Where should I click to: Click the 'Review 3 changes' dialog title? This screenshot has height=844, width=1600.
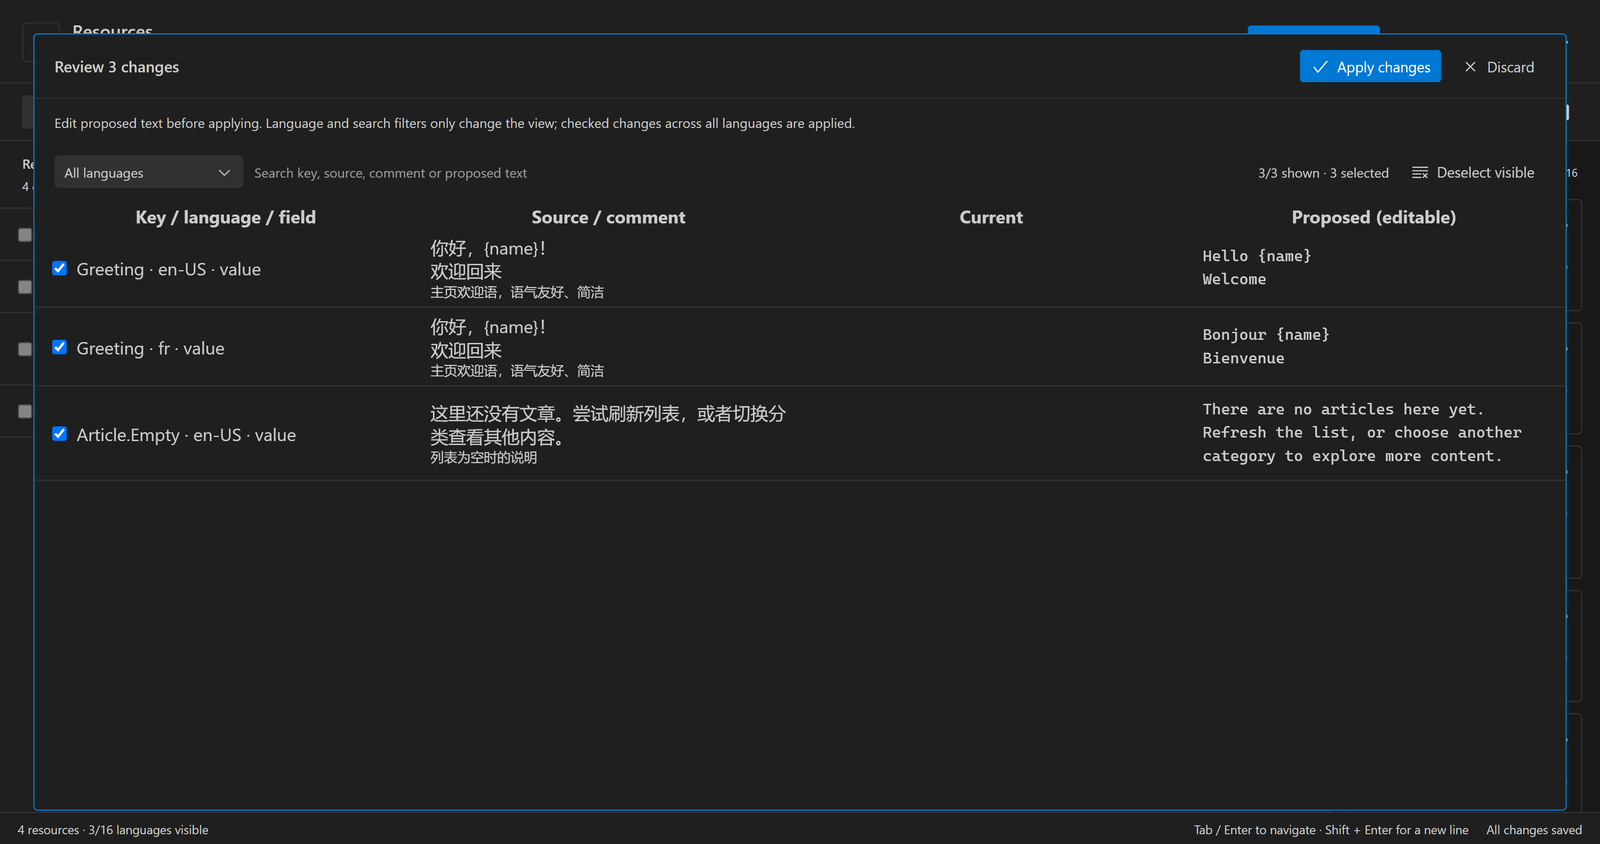point(117,67)
